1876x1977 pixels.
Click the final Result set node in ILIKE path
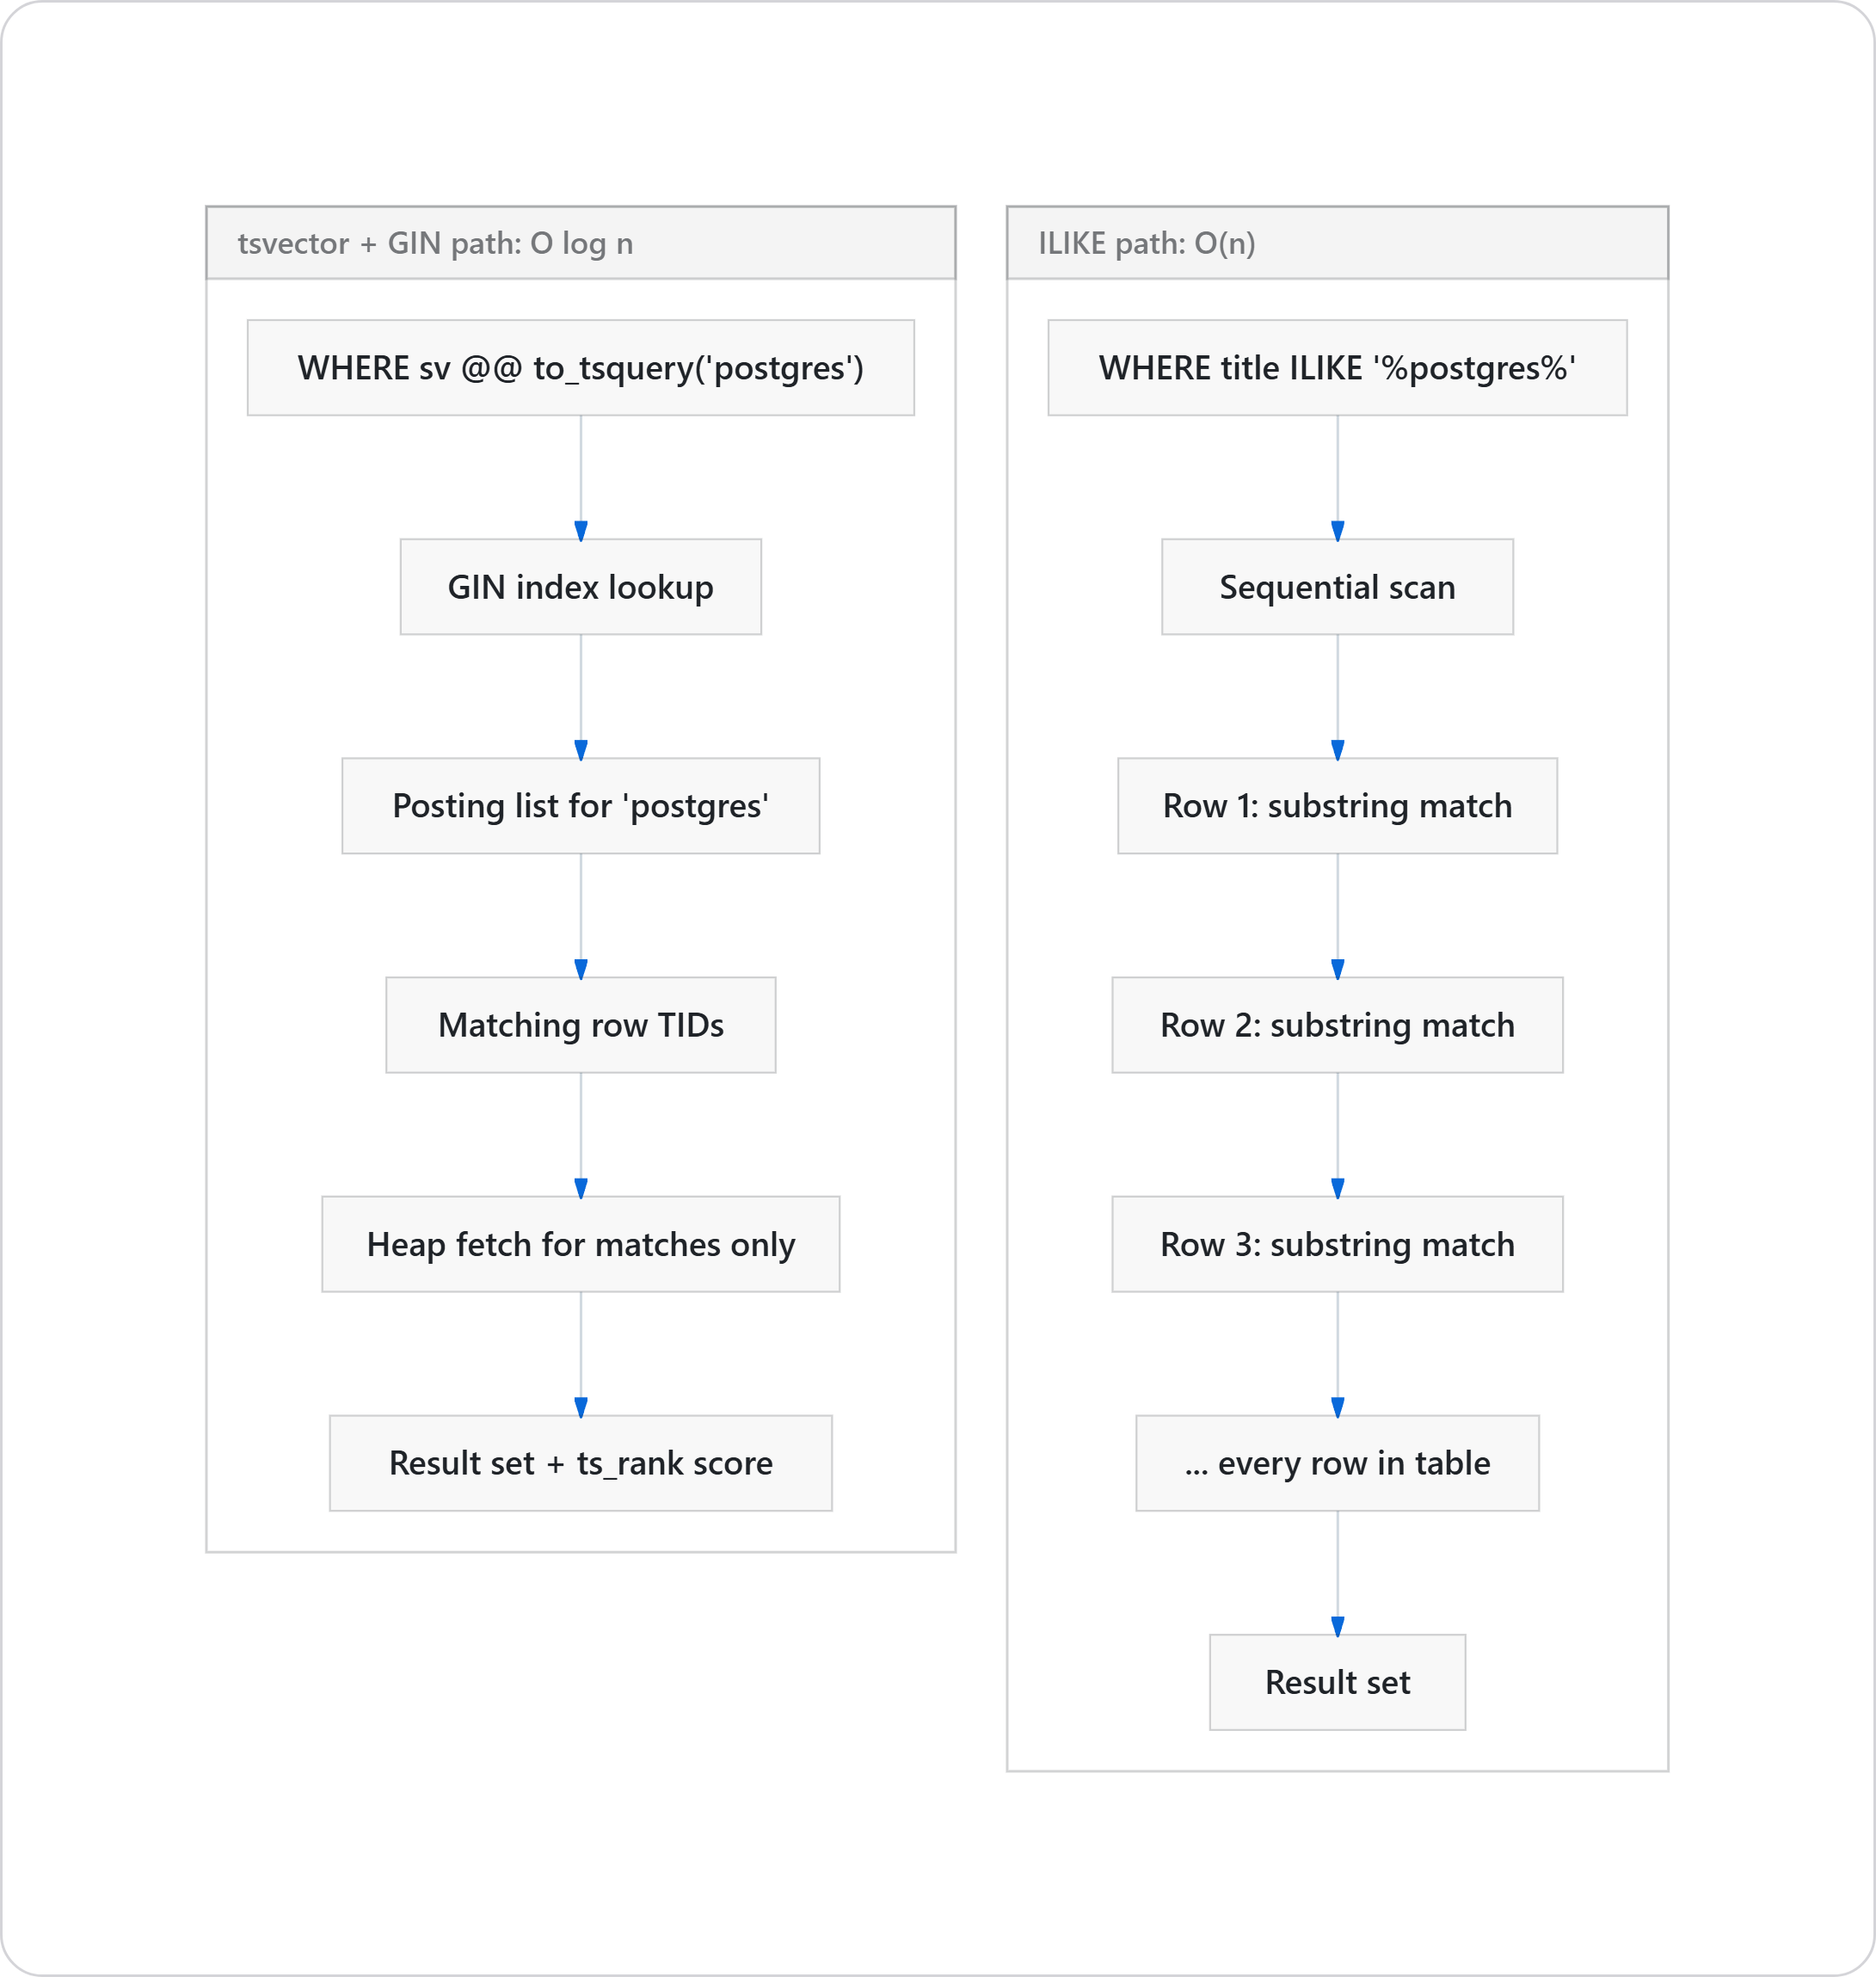coord(1337,1682)
